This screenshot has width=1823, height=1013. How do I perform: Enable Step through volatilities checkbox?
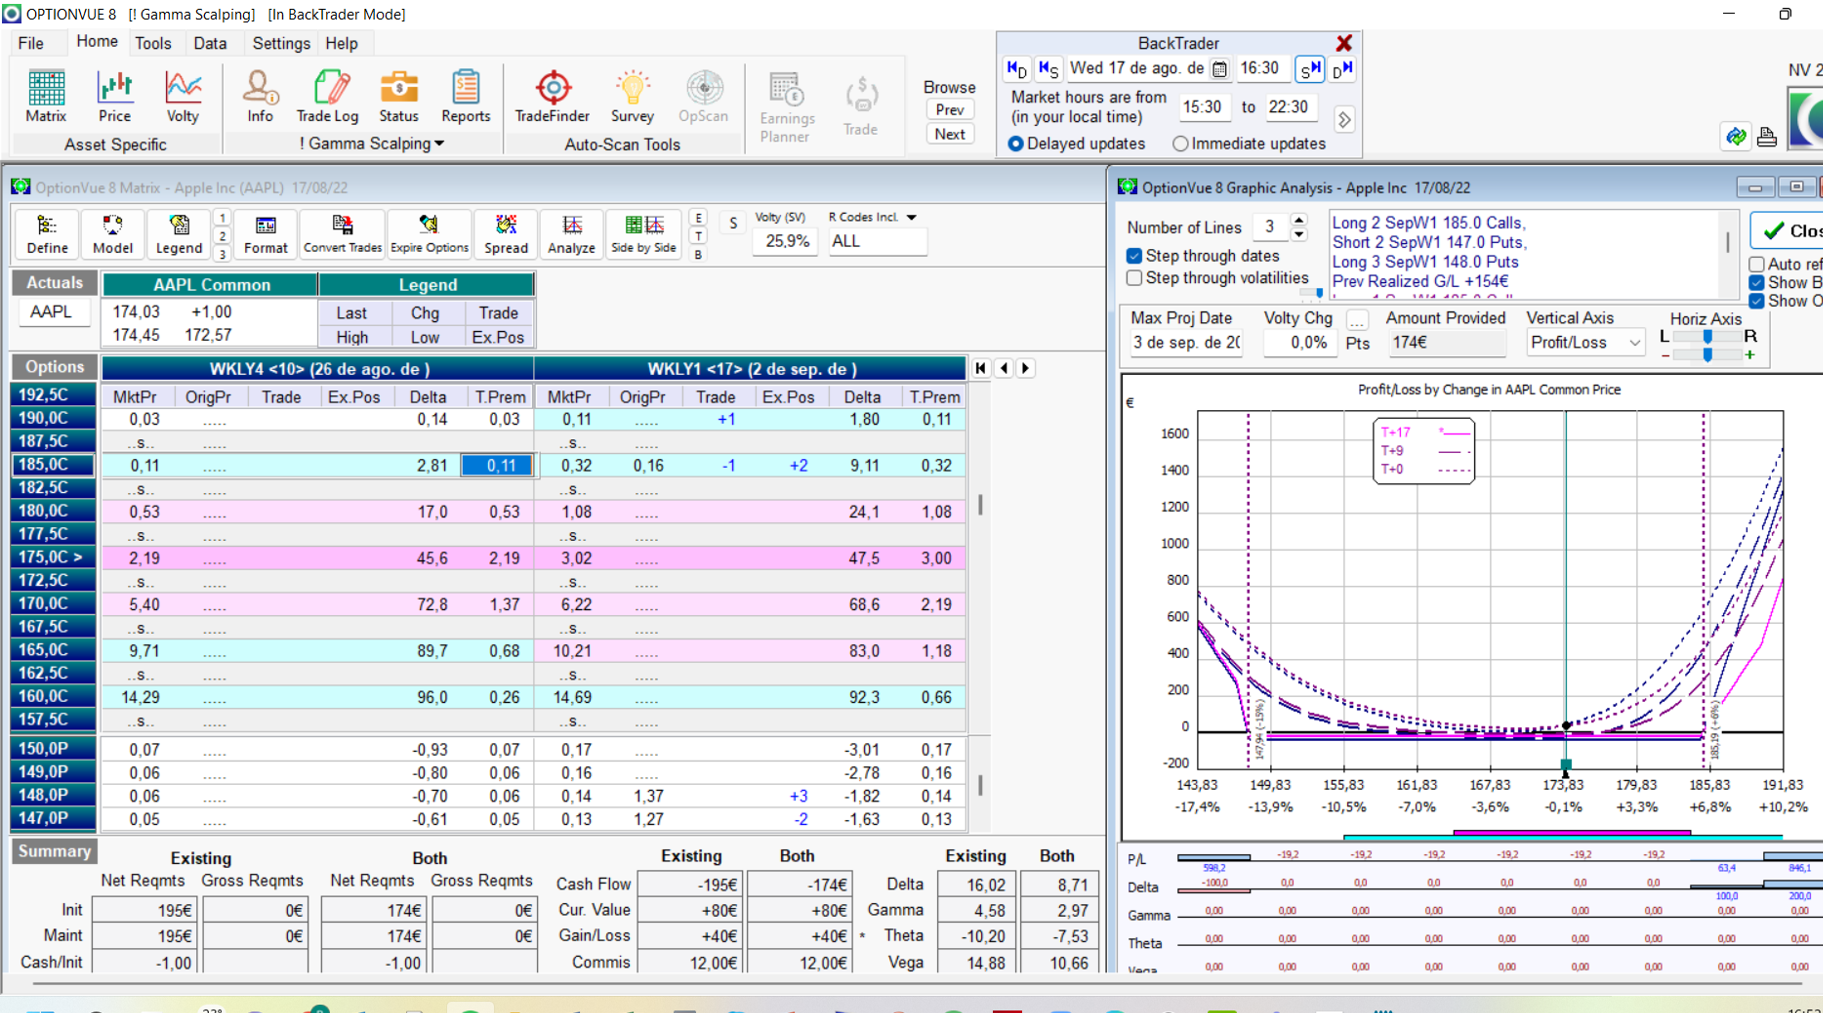[x=1134, y=278]
